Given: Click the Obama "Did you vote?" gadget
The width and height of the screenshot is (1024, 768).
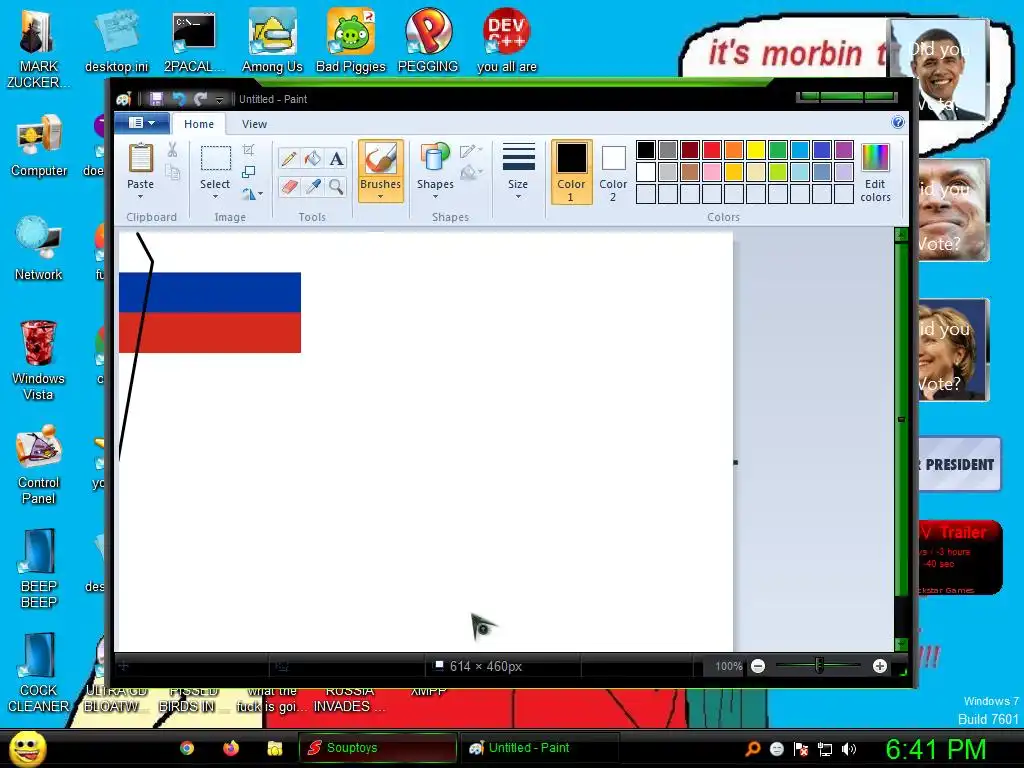Looking at the screenshot, I should click(939, 71).
